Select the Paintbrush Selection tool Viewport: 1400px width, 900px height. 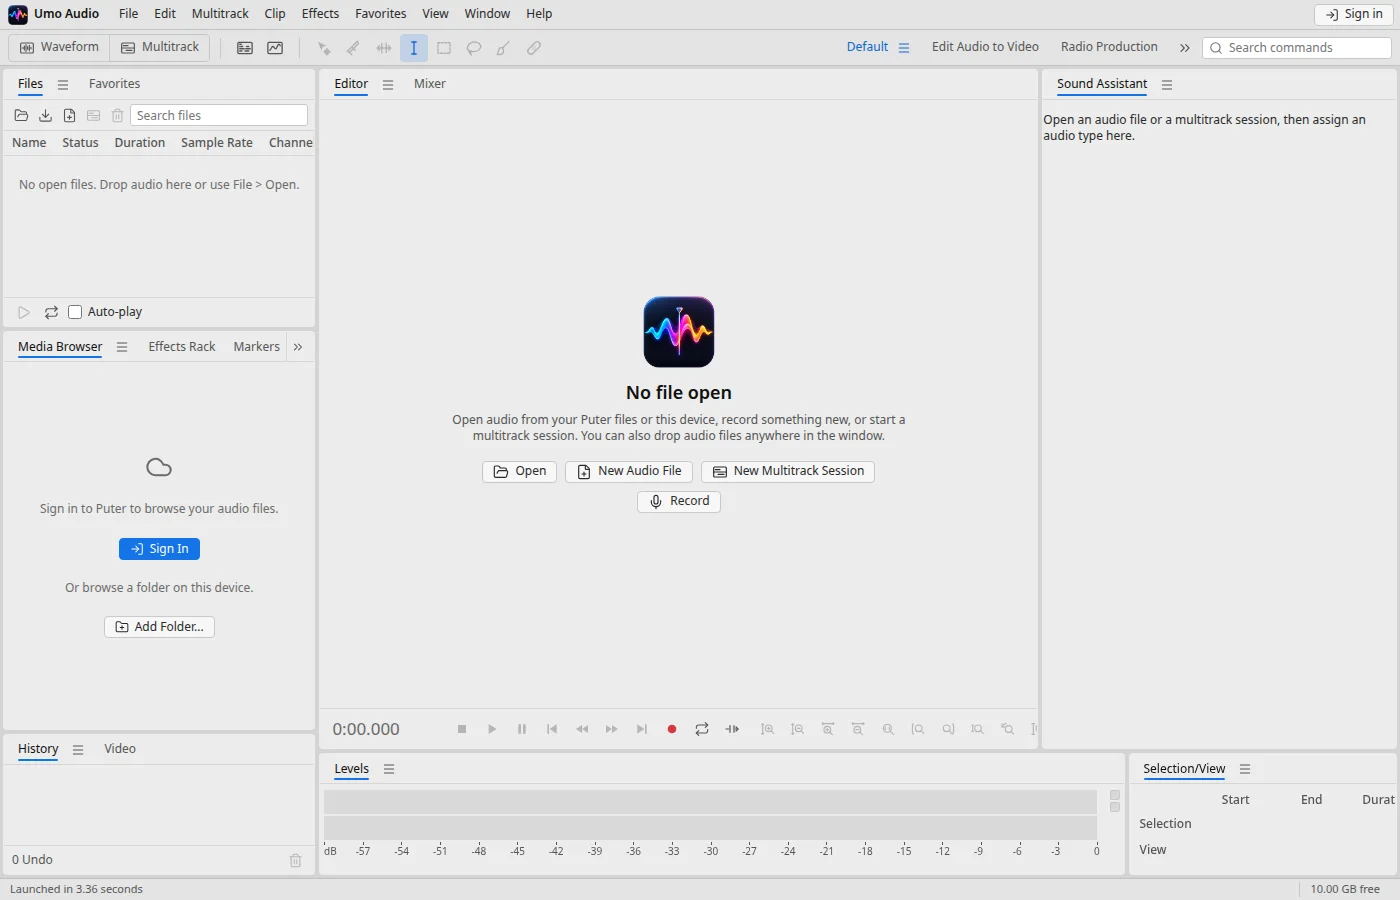[504, 48]
